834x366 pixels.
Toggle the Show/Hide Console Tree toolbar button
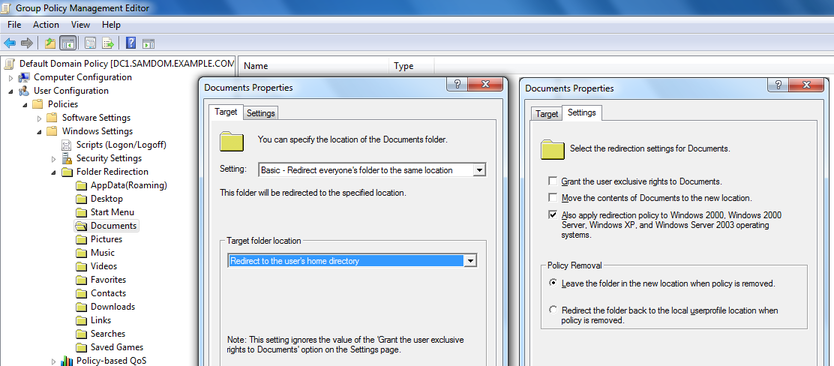click(68, 43)
